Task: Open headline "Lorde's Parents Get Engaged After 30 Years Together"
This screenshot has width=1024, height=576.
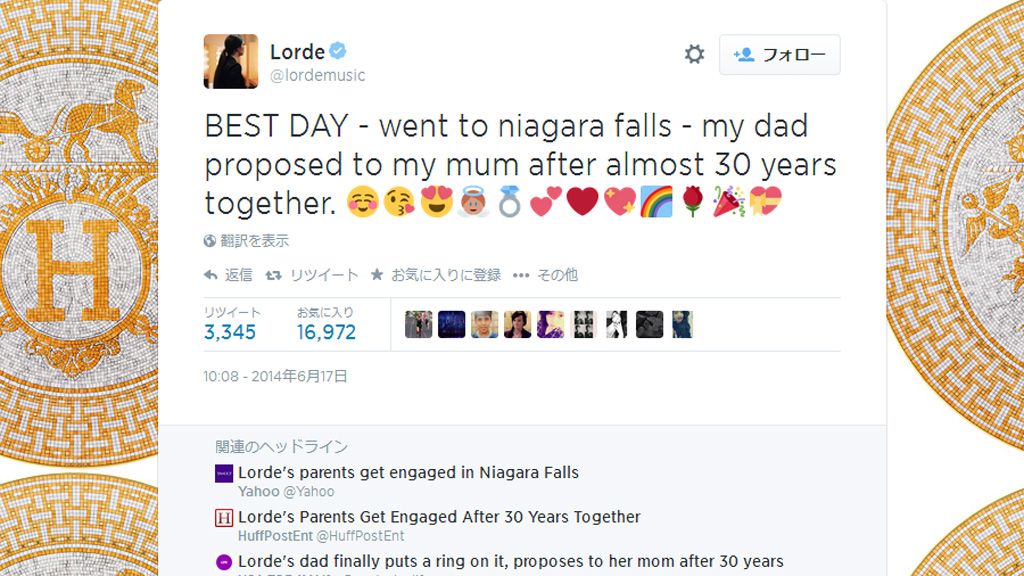Action: click(439, 517)
